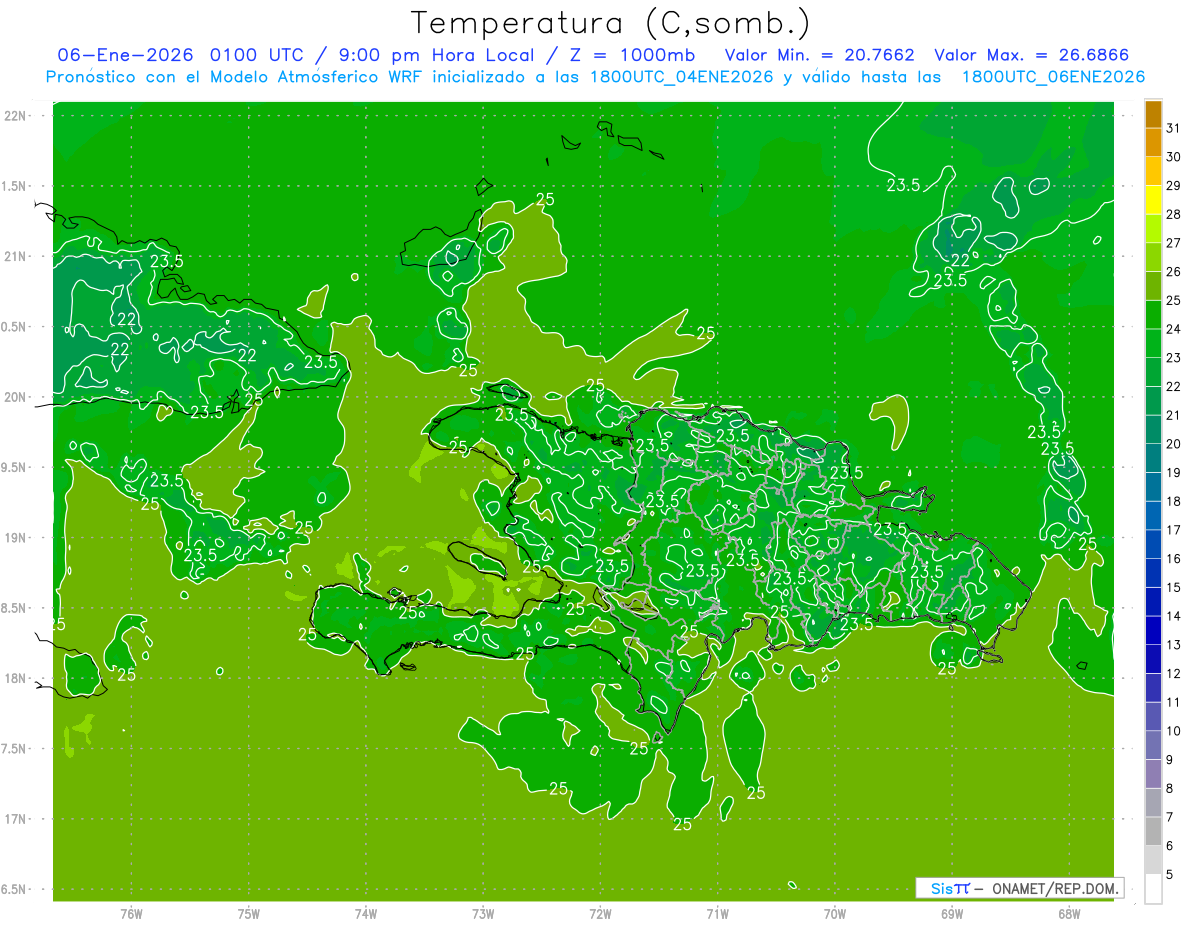This screenshot has width=1200, height=927.
Task: Click the color scale label "27"
Action: point(1173,243)
